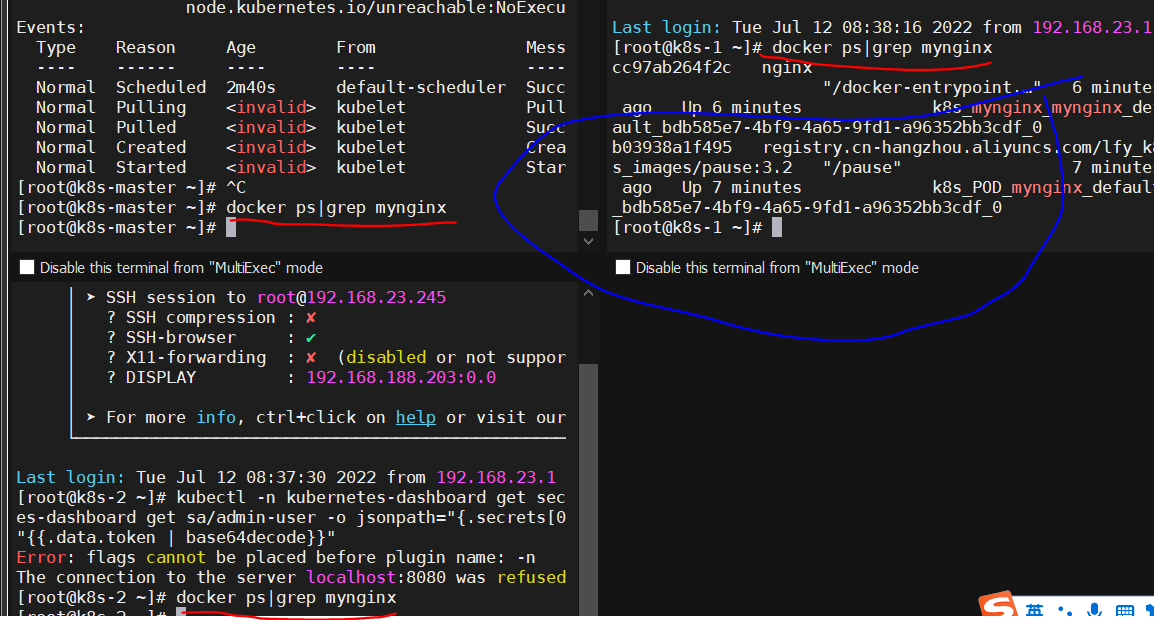Click the upper terminal scrollbar thumb
Image resolution: width=1154 pixels, height=620 pixels.
pyautogui.click(x=588, y=218)
